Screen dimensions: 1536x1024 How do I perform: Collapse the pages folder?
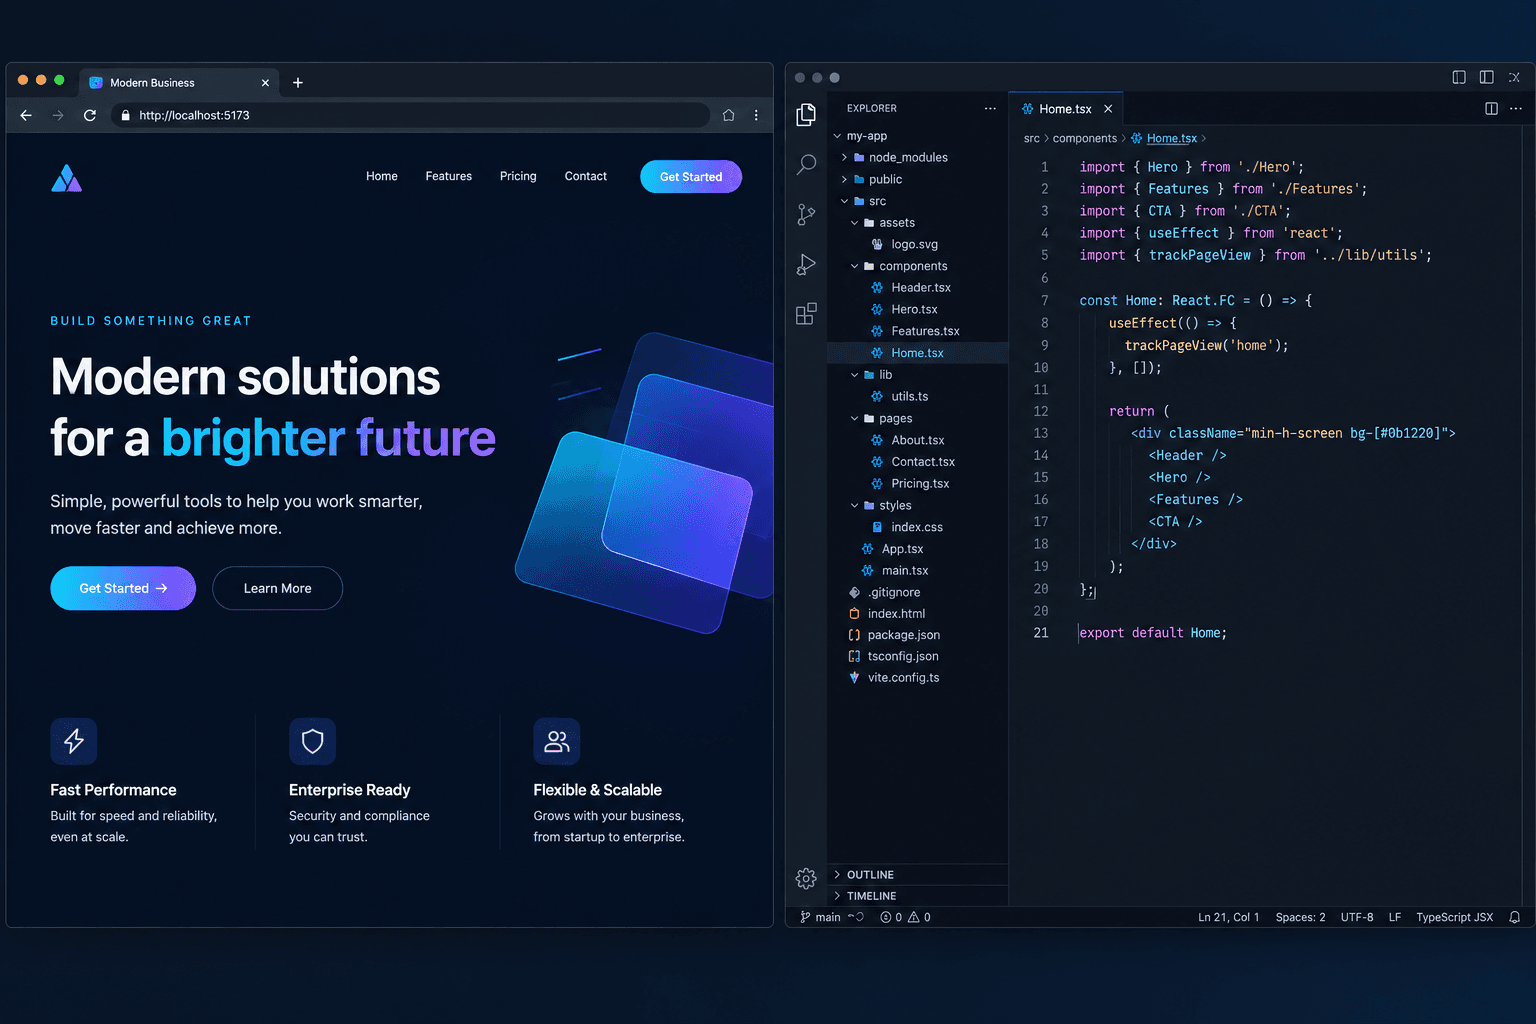pos(854,419)
